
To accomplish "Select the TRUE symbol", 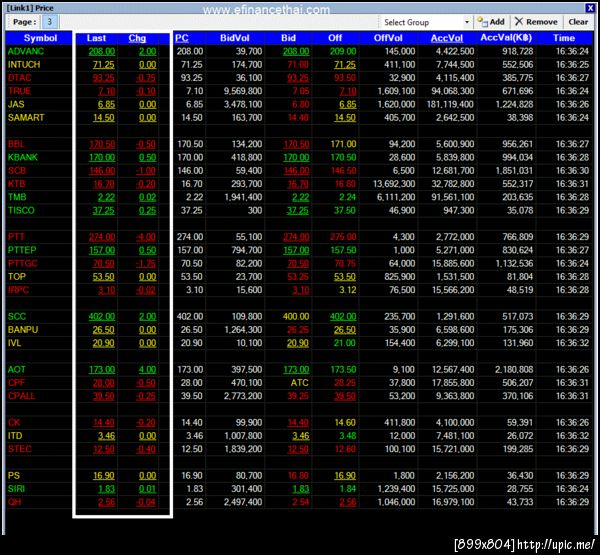I will coord(19,91).
